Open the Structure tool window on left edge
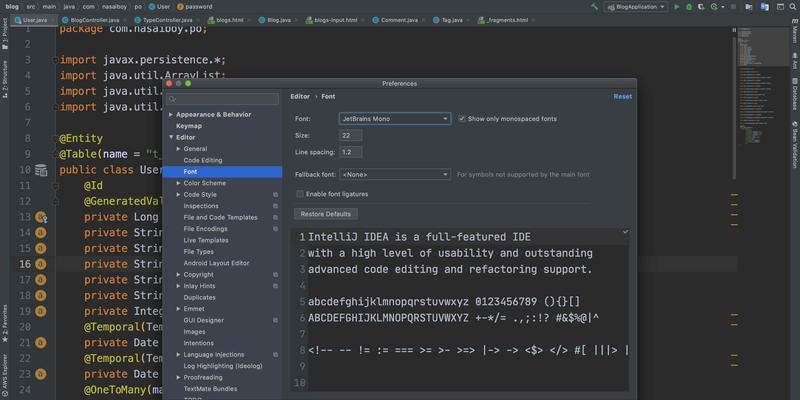 click(5, 79)
